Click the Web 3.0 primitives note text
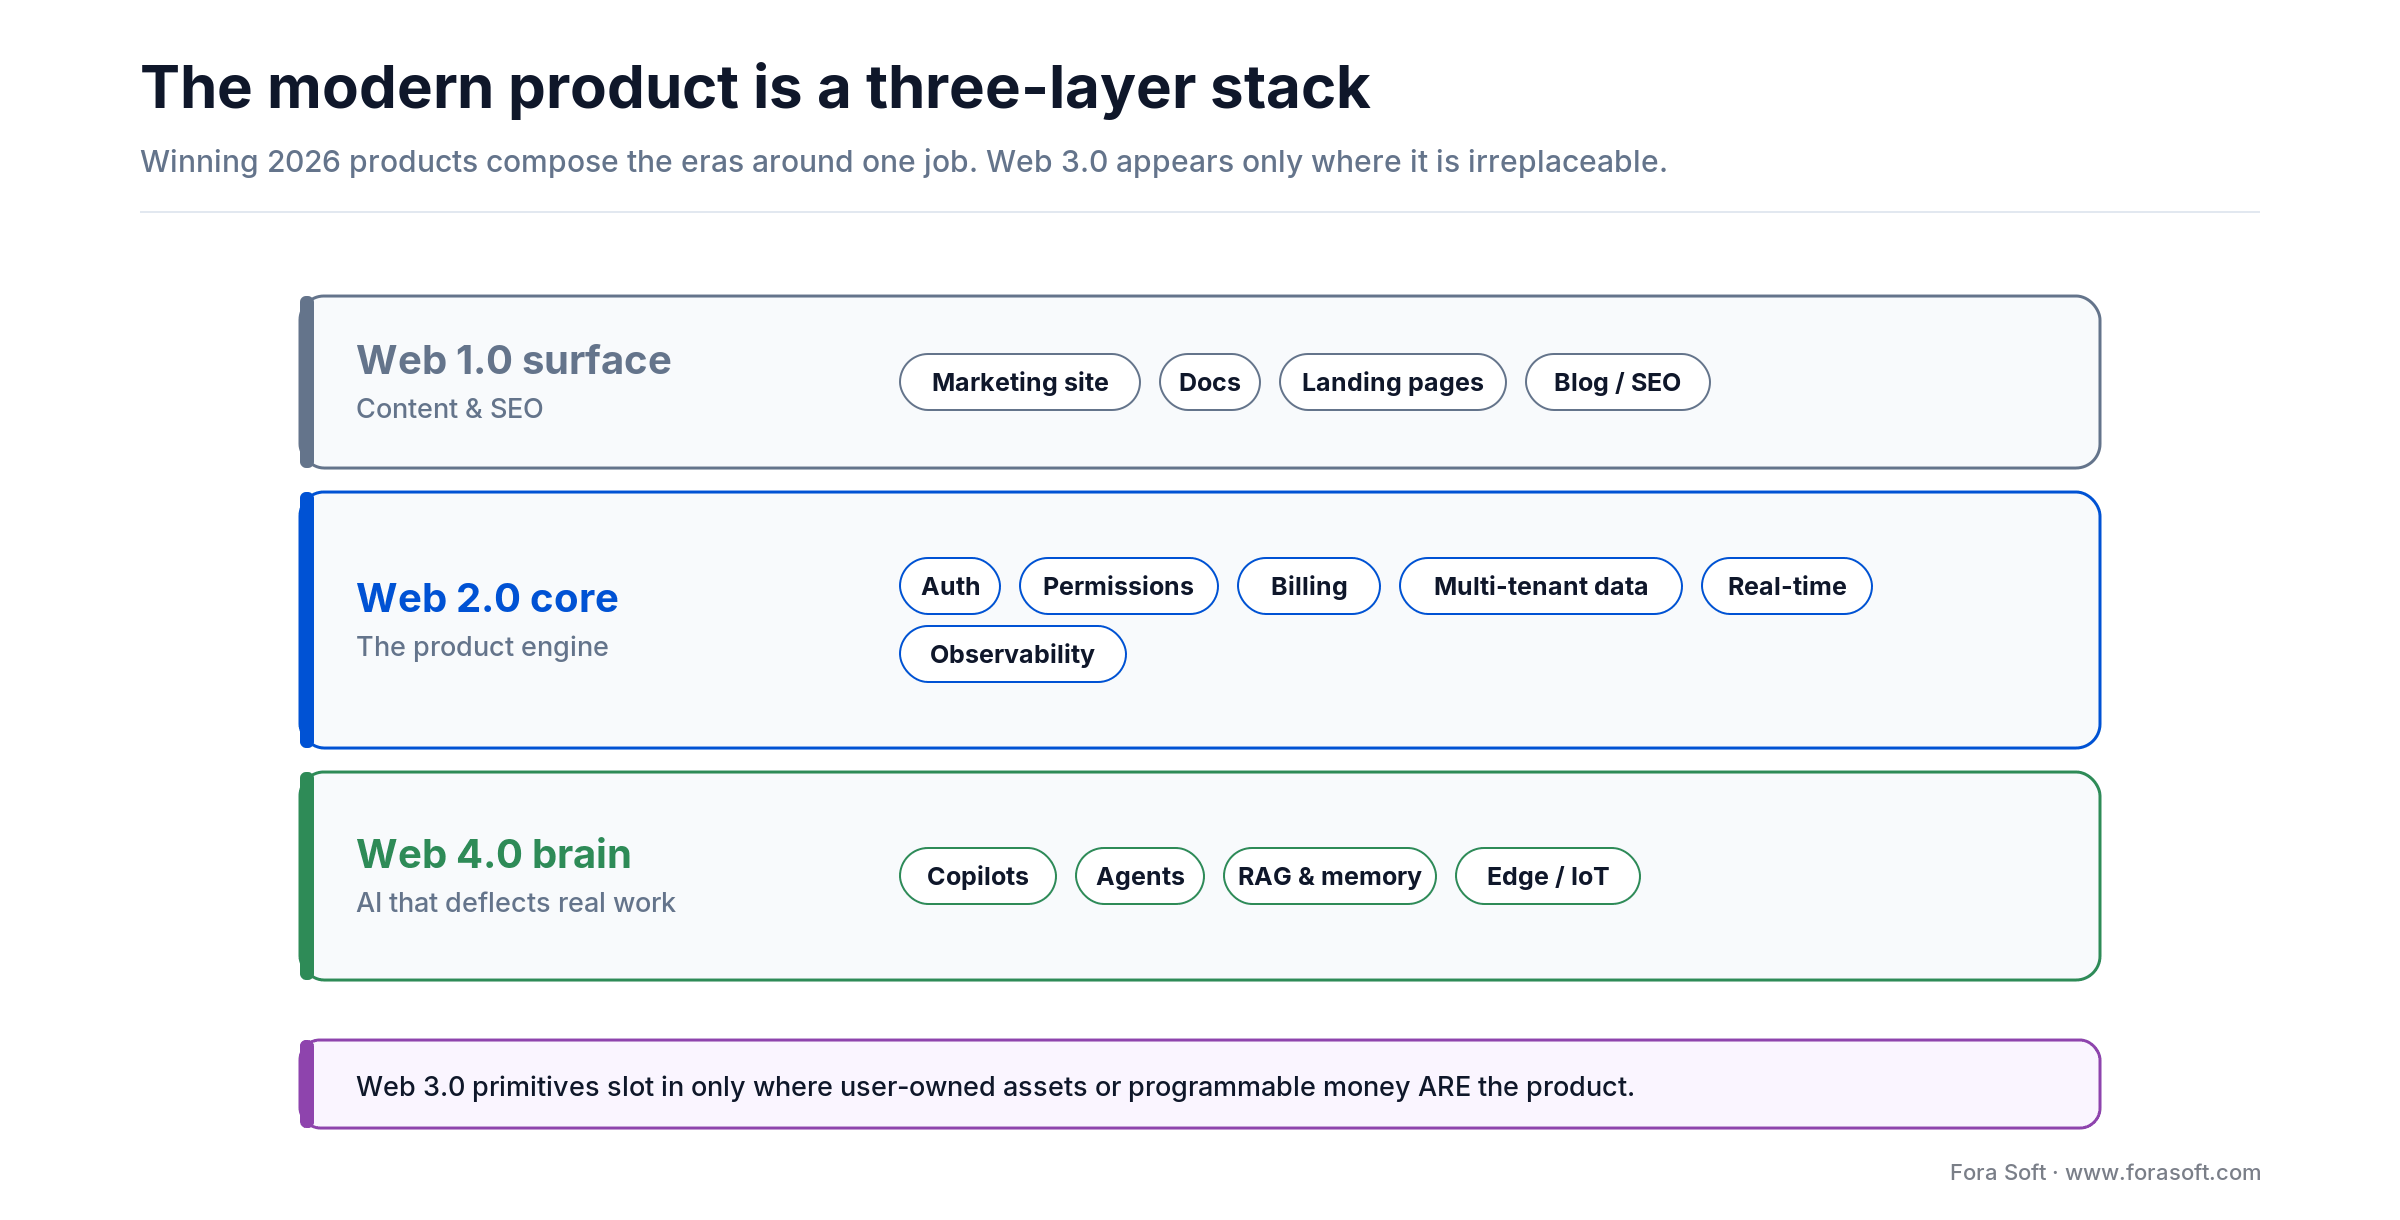This screenshot has width=2400, height=1220. click(x=995, y=1086)
